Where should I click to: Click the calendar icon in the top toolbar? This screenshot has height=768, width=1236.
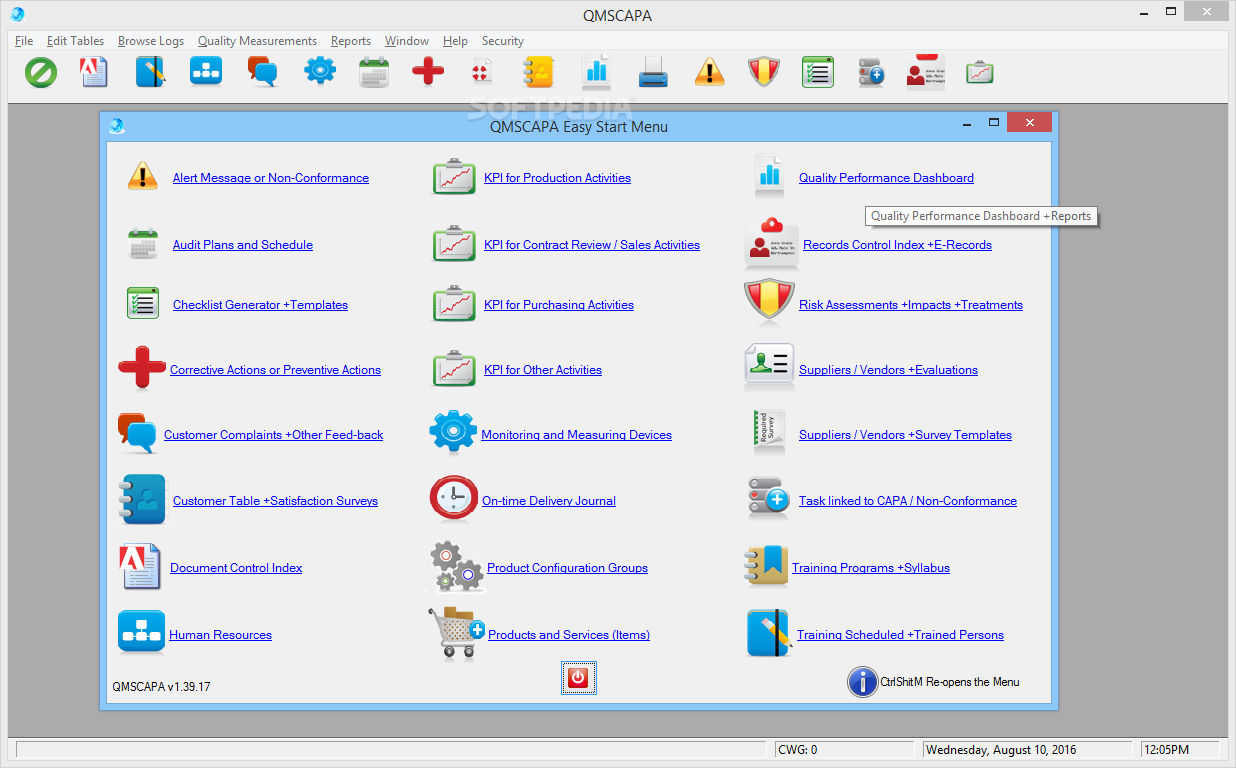[374, 73]
